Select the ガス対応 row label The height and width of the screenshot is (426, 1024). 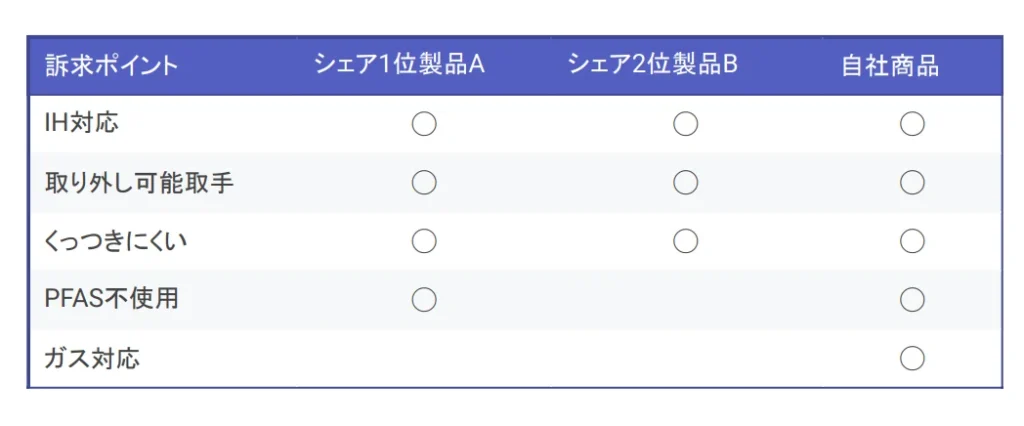[x=92, y=358]
